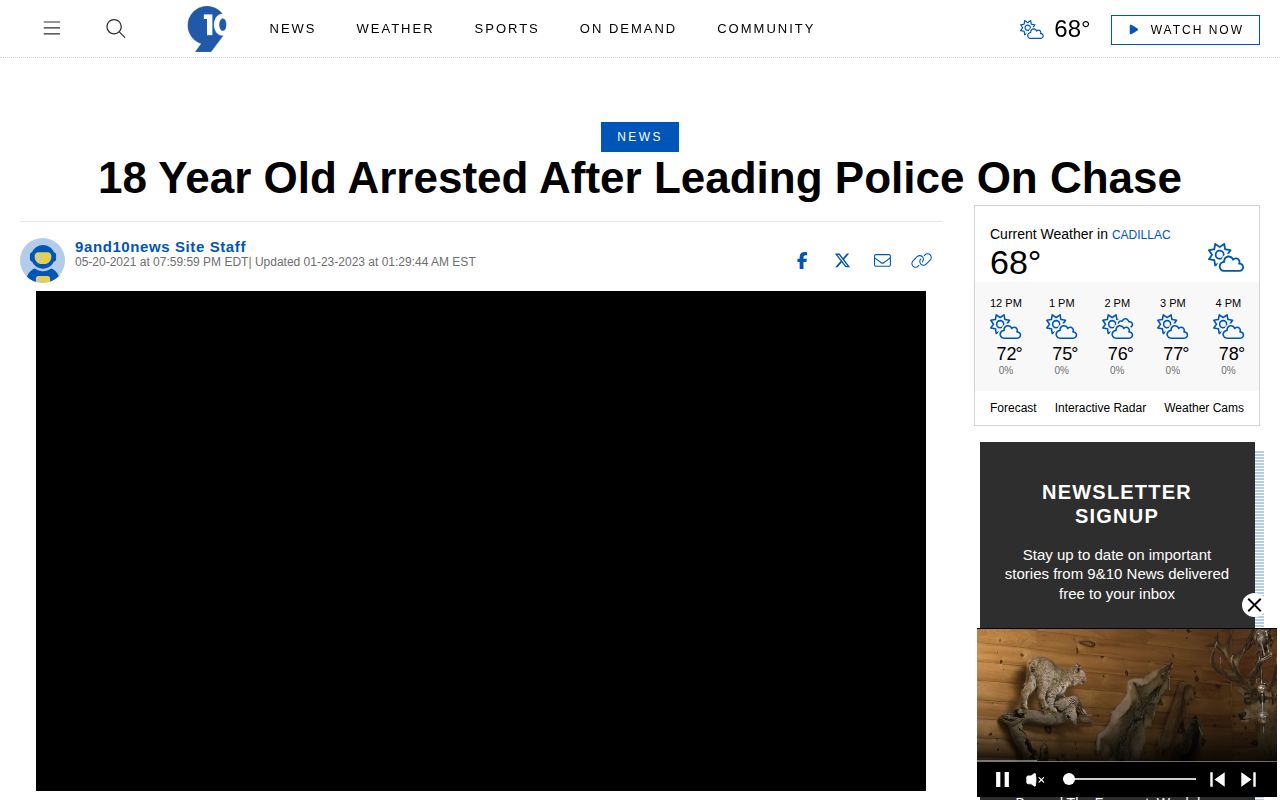
Task: Go to the 9&10 News logo home
Action: pos(207,28)
